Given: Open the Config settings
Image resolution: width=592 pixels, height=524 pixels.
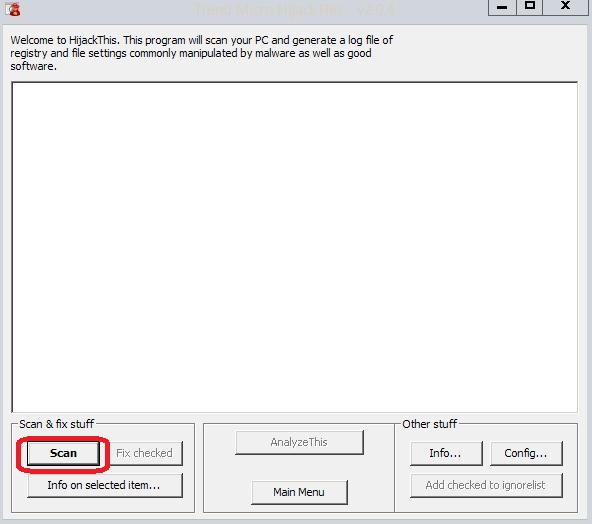Looking at the screenshot, I should tap(526, 453).
